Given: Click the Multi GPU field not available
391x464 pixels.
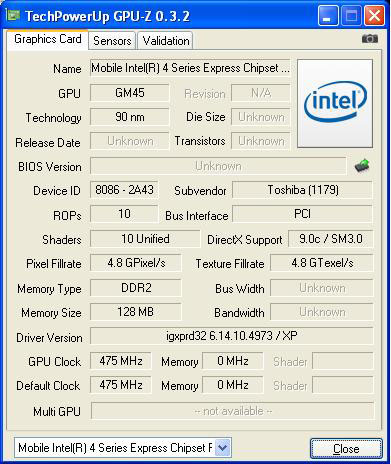Looking at the screenshot, I should (232, 411).
